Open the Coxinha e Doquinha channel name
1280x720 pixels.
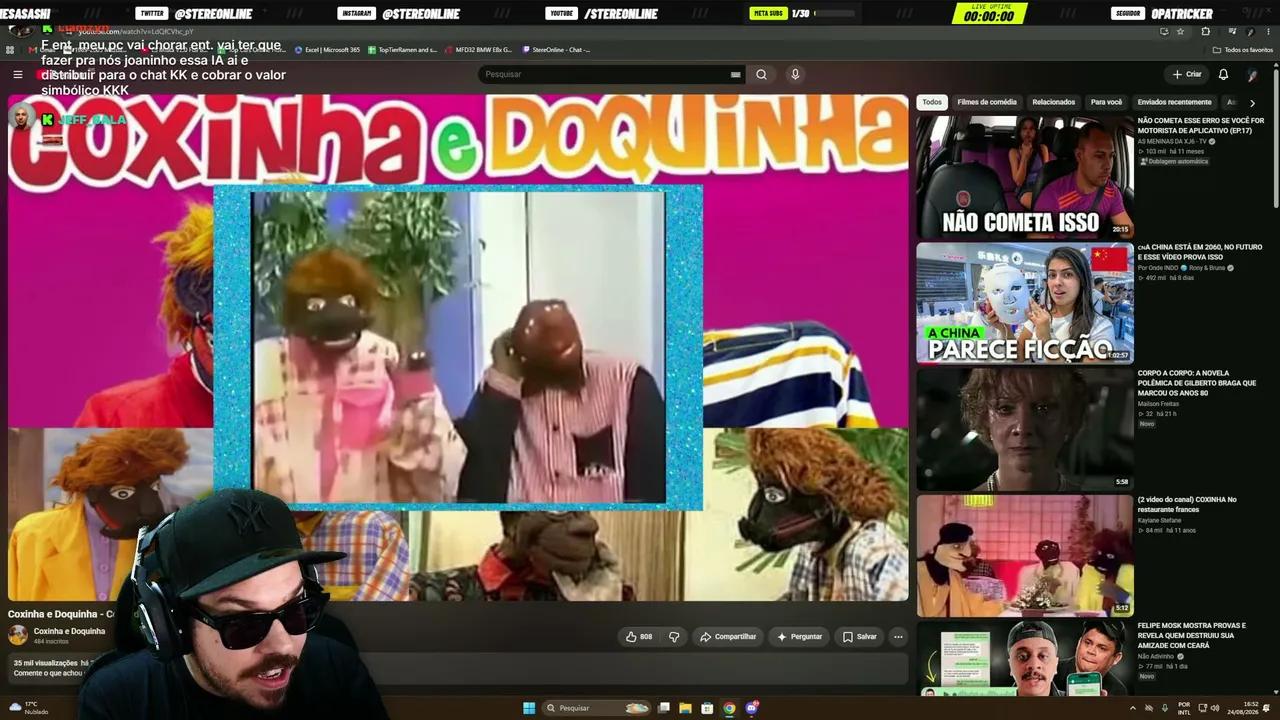click(69, 631)
